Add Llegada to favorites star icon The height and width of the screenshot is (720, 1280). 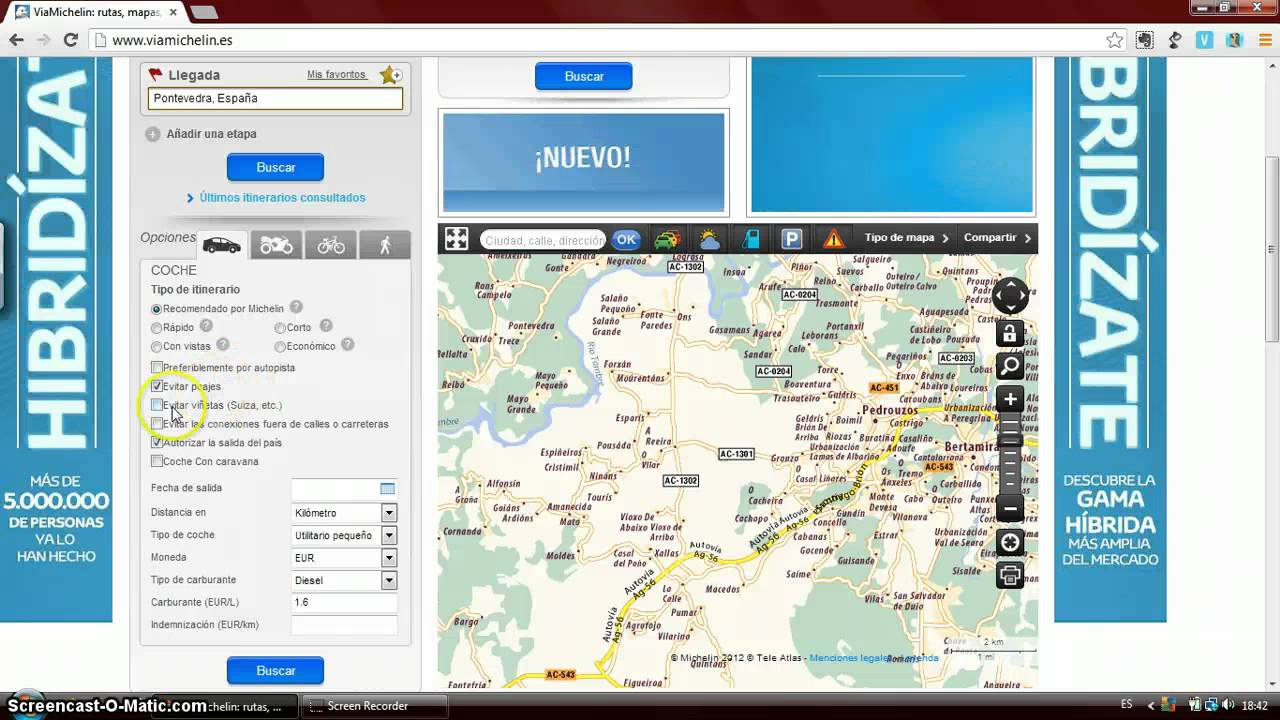pos(390,75)
